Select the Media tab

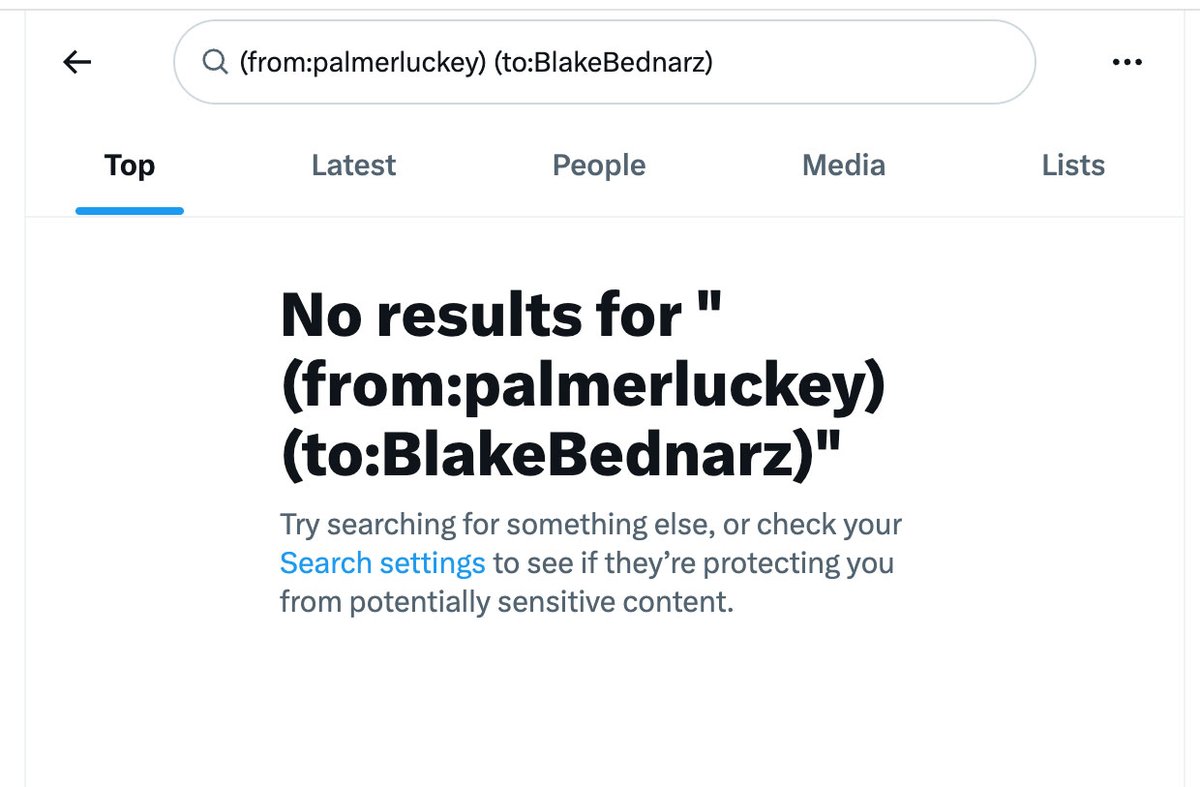pyautogui.click(x=843, y=165)
